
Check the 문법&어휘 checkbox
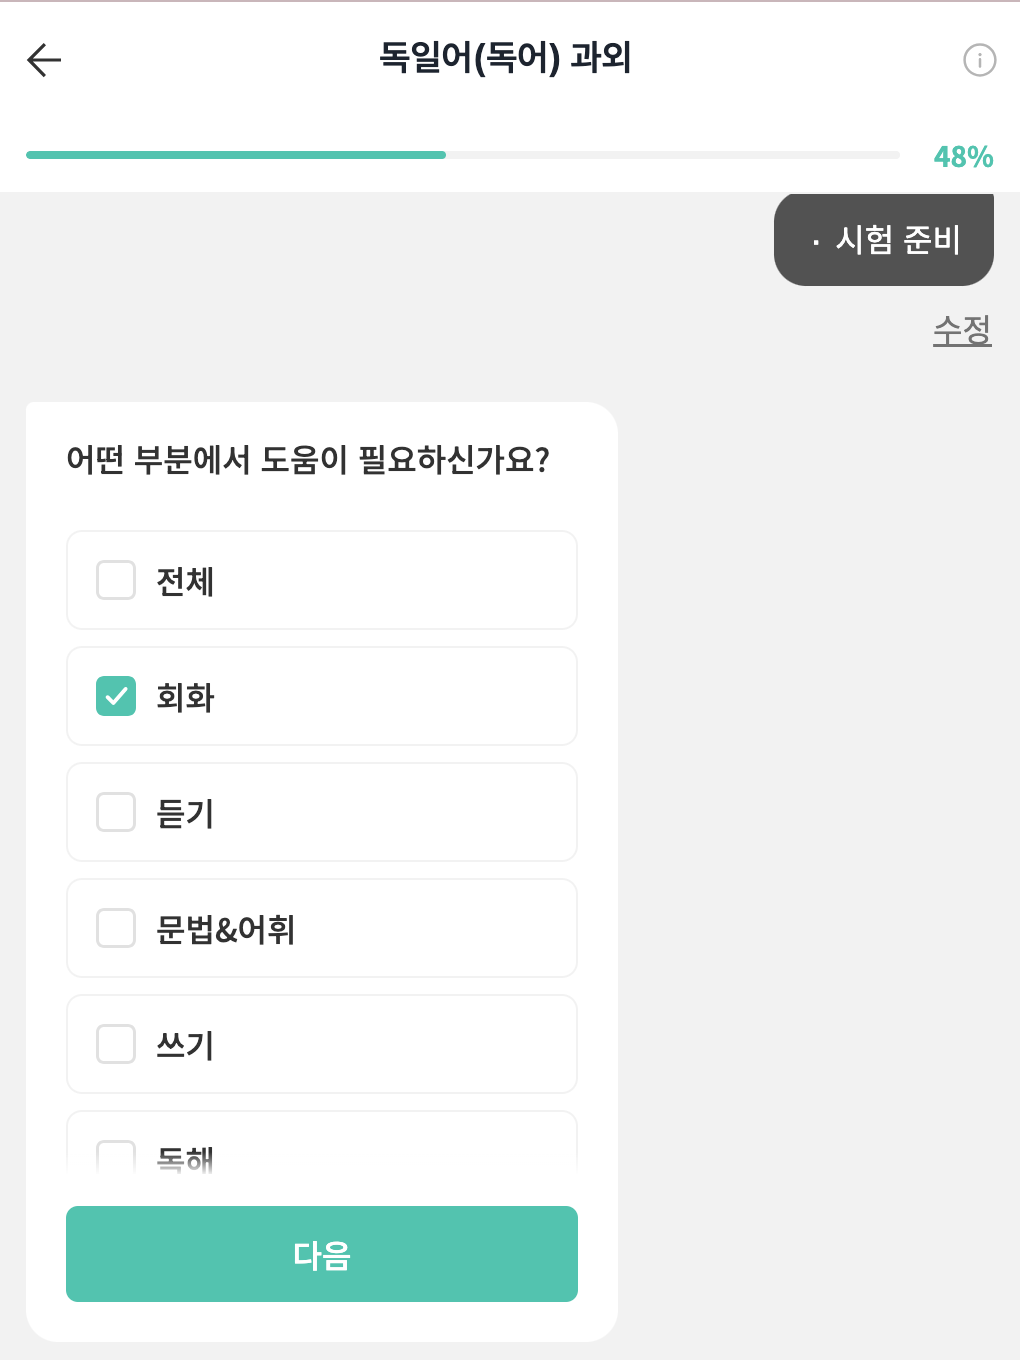tap(116, 928)
